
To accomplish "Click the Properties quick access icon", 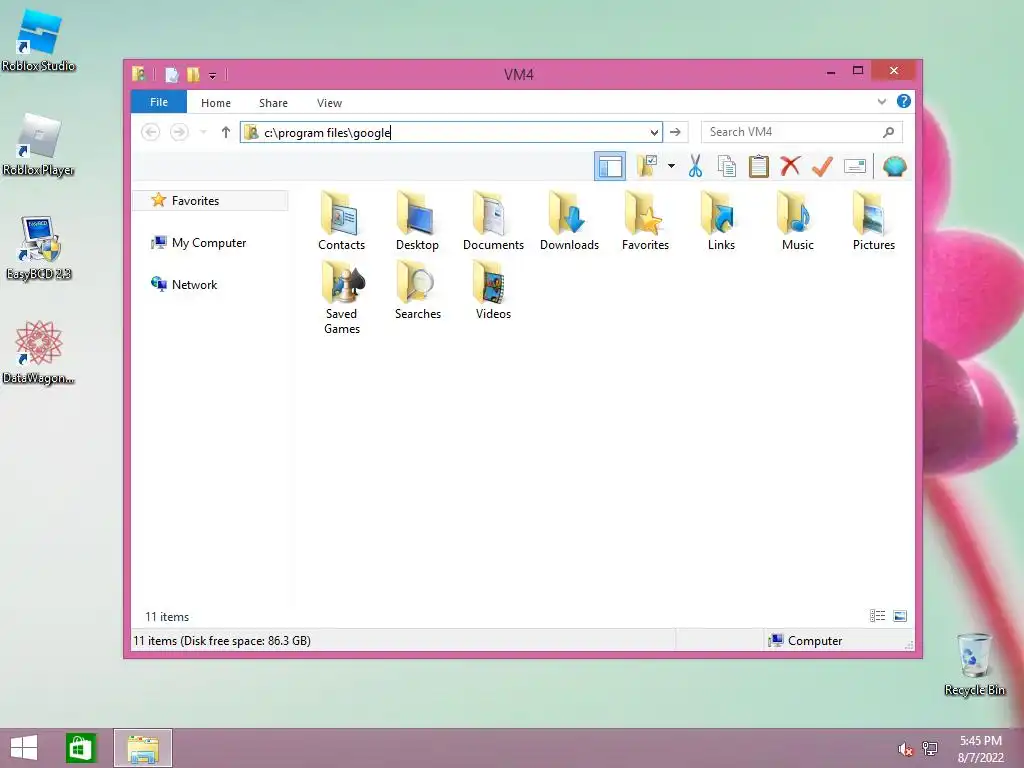I will tap(172, 74).
